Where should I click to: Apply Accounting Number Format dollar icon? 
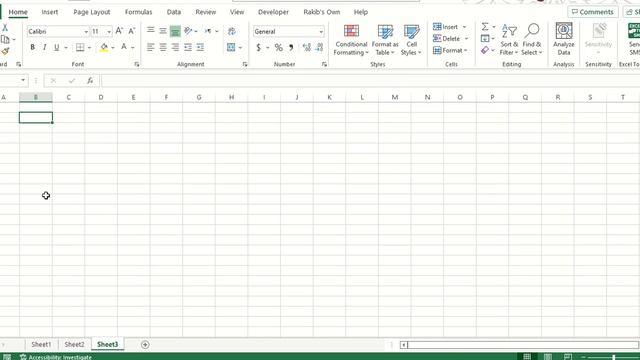(x=258, y=47)
